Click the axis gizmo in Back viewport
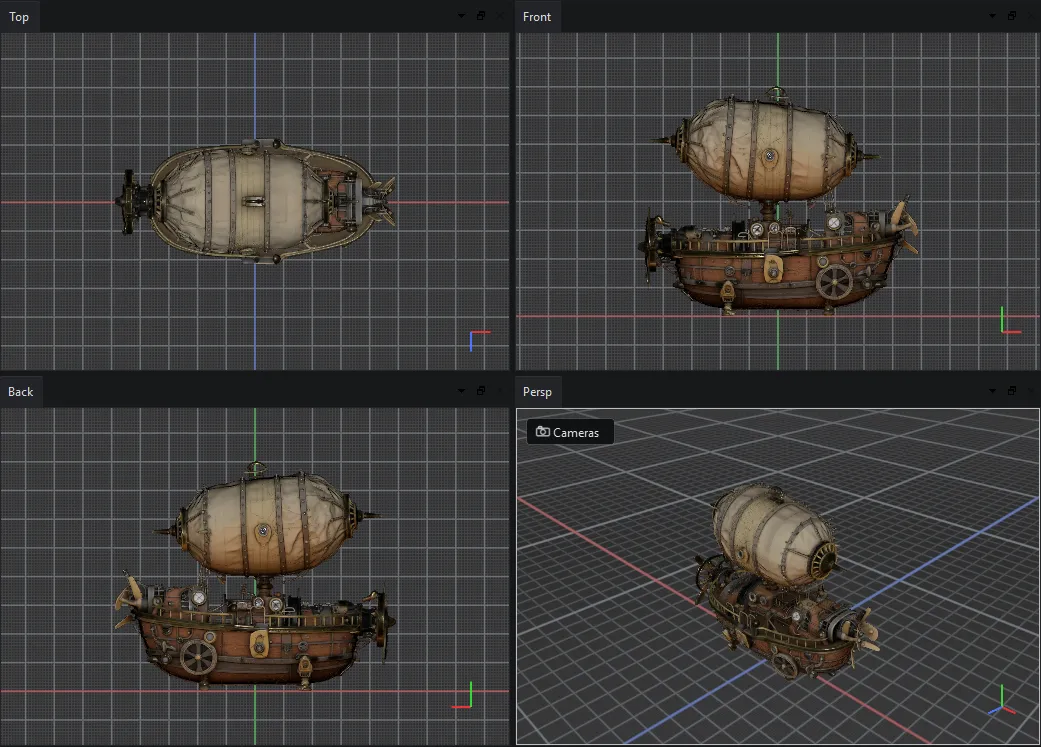The width and height of the screenshot is (1041, 747). 462,695
